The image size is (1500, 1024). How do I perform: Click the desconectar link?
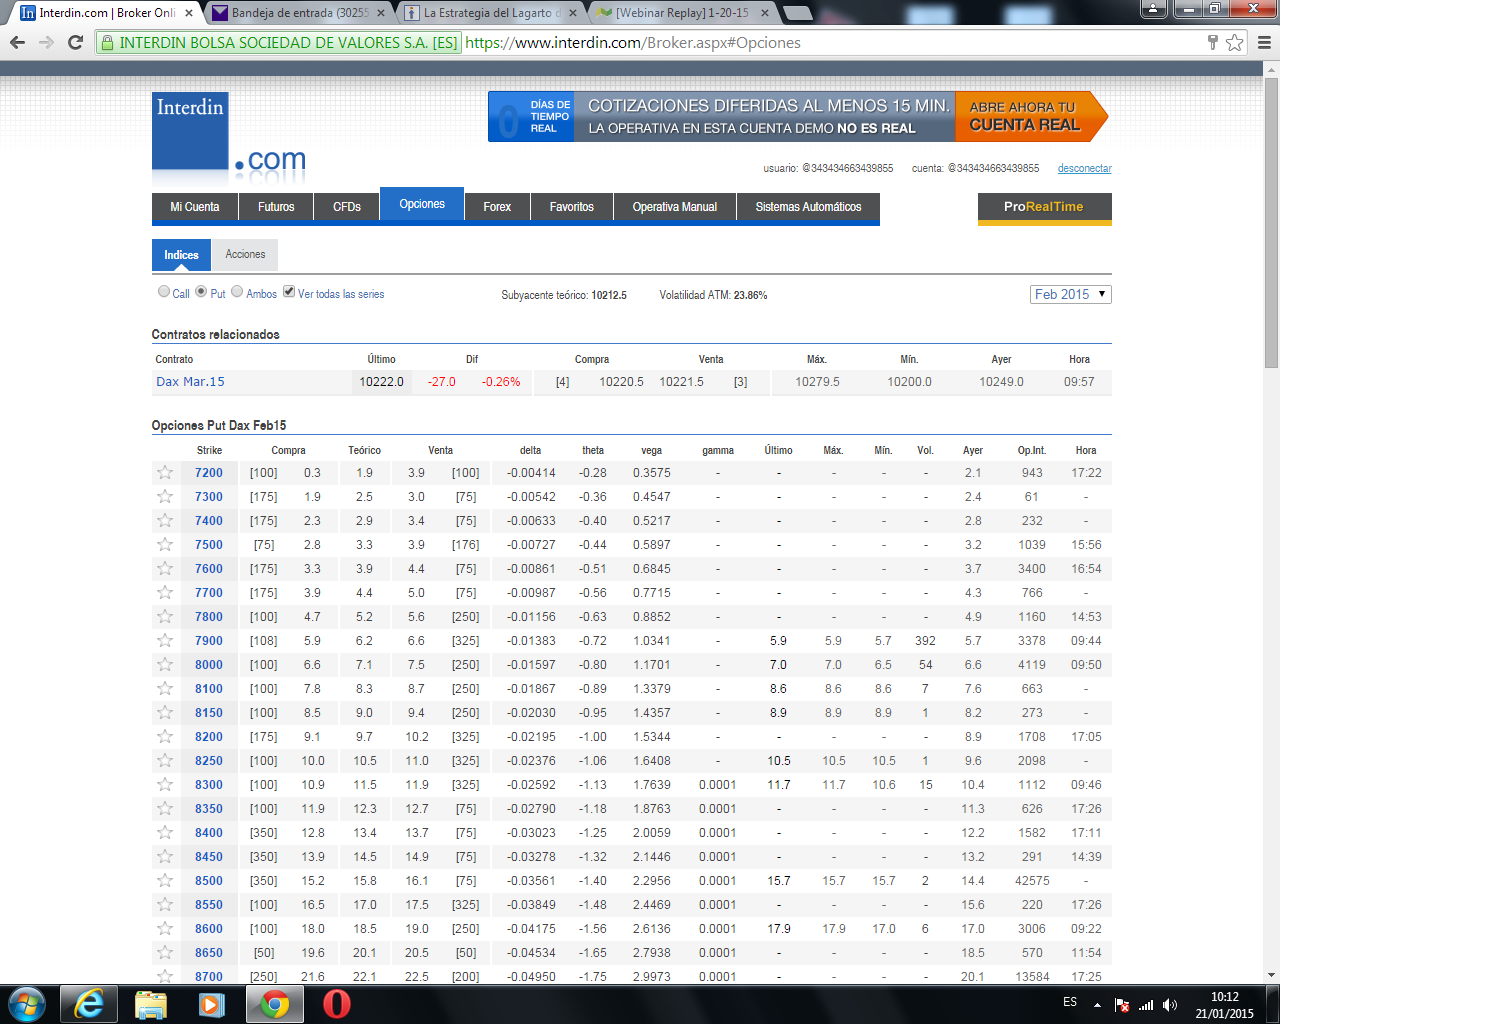1085,168
